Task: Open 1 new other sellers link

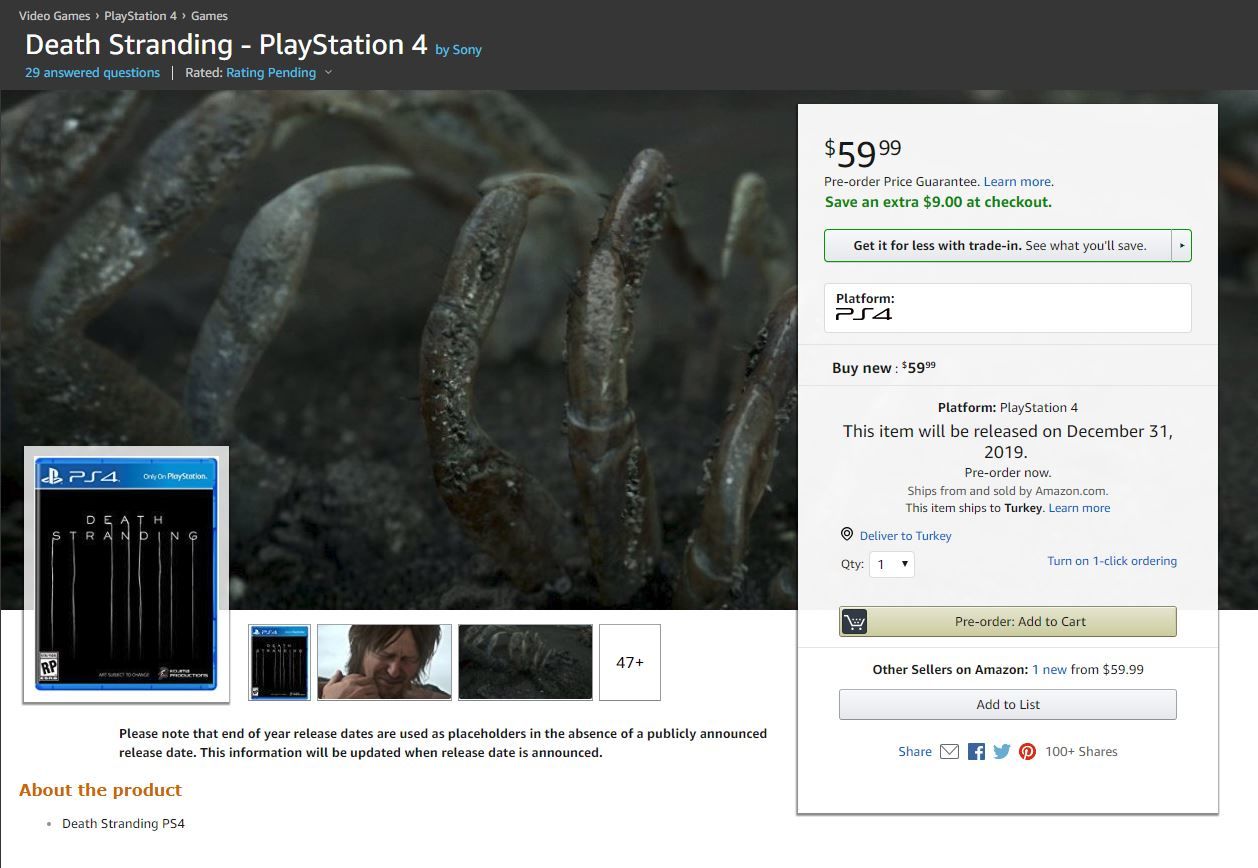Action: 1049,669
